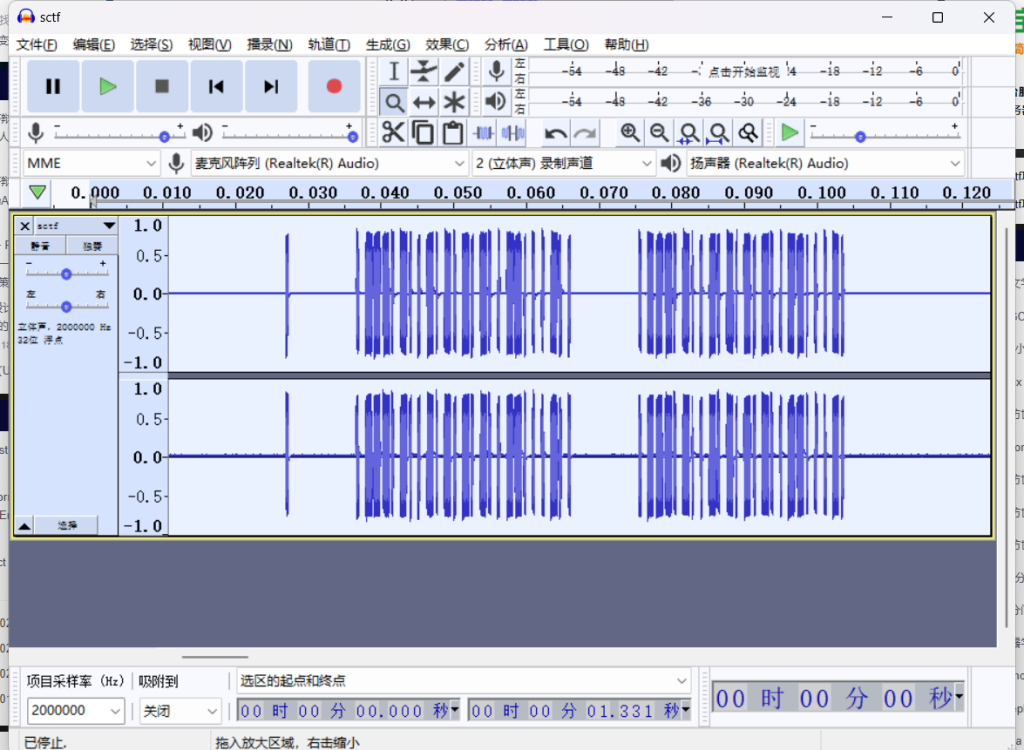The image size is (1024, 750).
Task: Open the 文件 menu
Action: coord(36,44)
